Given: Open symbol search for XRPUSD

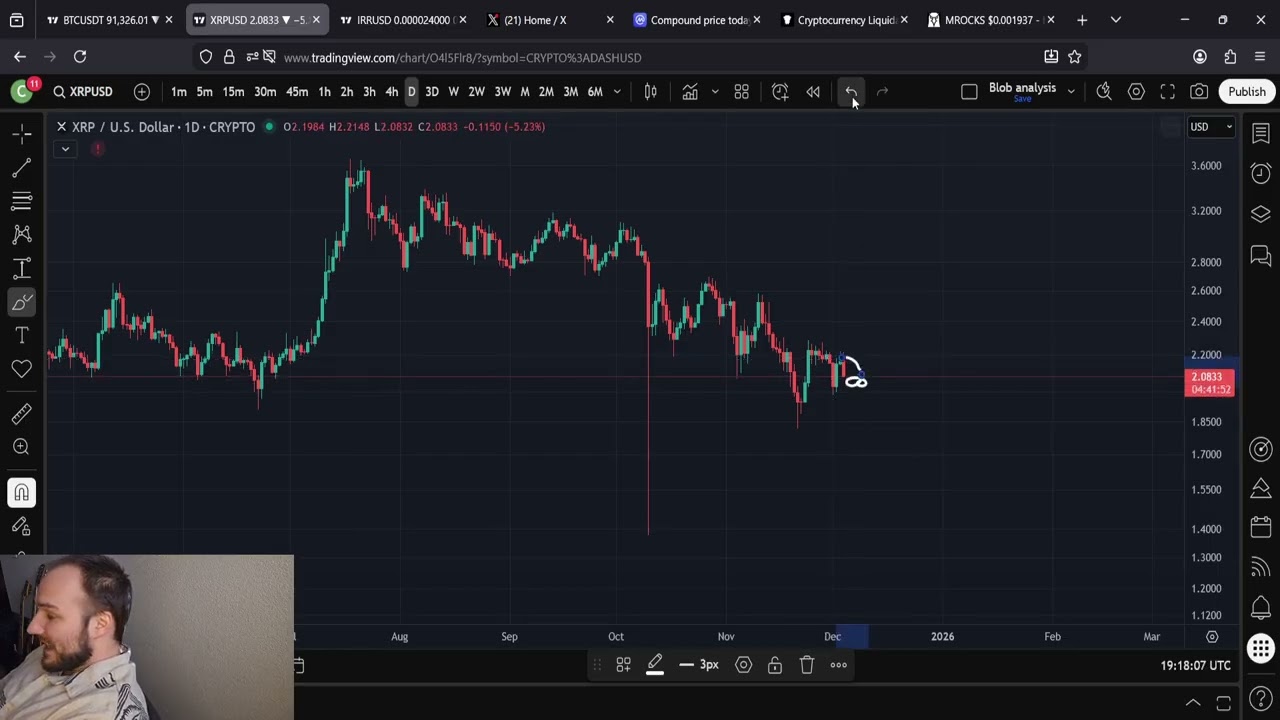Looking at the screenshot, I should pos(83,92).
